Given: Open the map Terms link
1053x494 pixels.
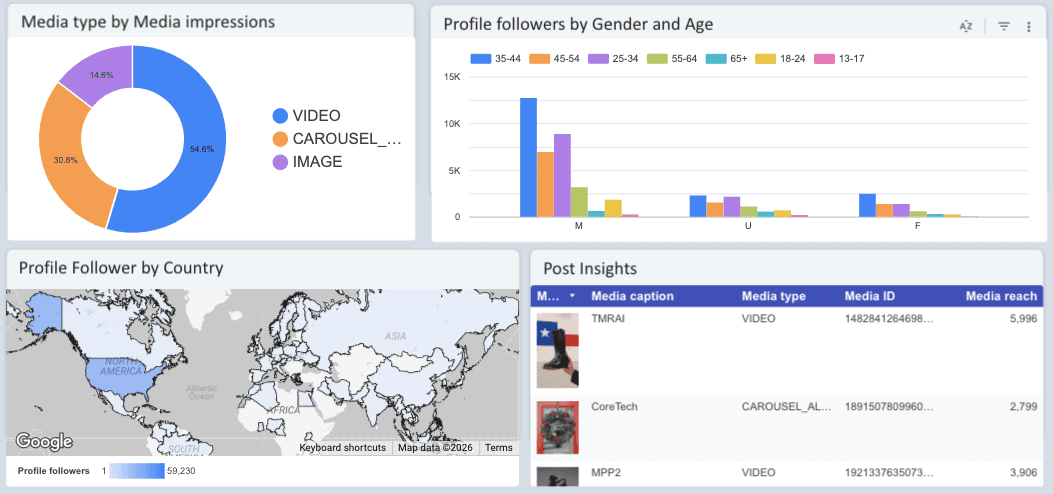Looking at the screenshot, I should (498, 448).
